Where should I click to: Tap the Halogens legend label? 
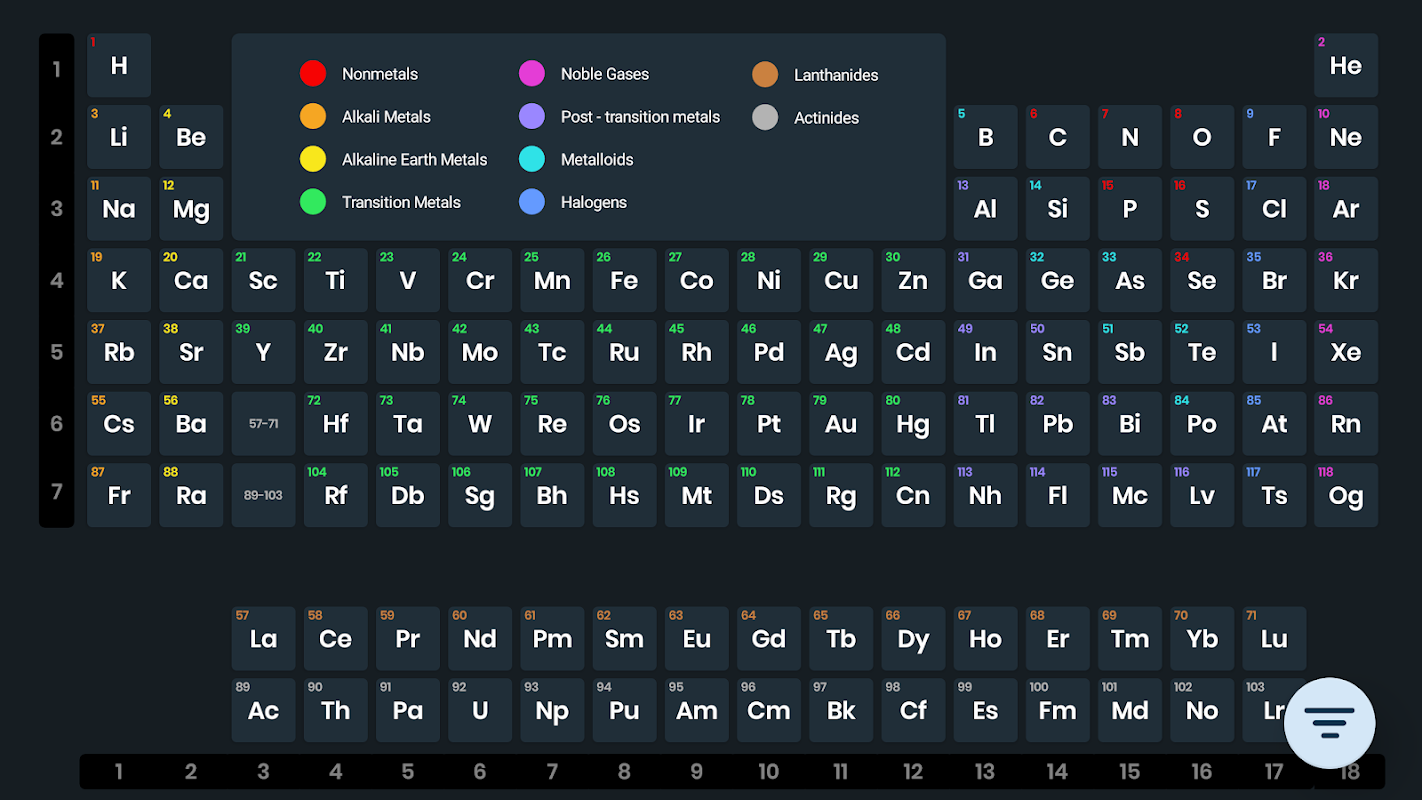pyautogui.click(x=593, y=202)
